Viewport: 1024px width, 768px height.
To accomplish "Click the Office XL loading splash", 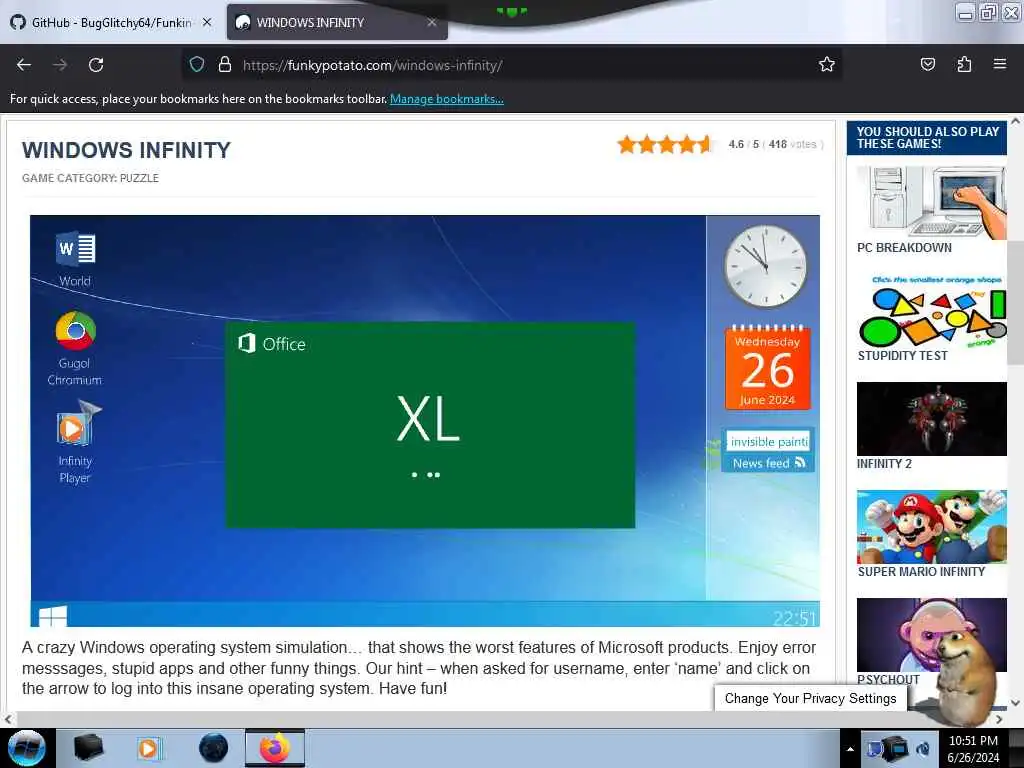I will point(430,424).
